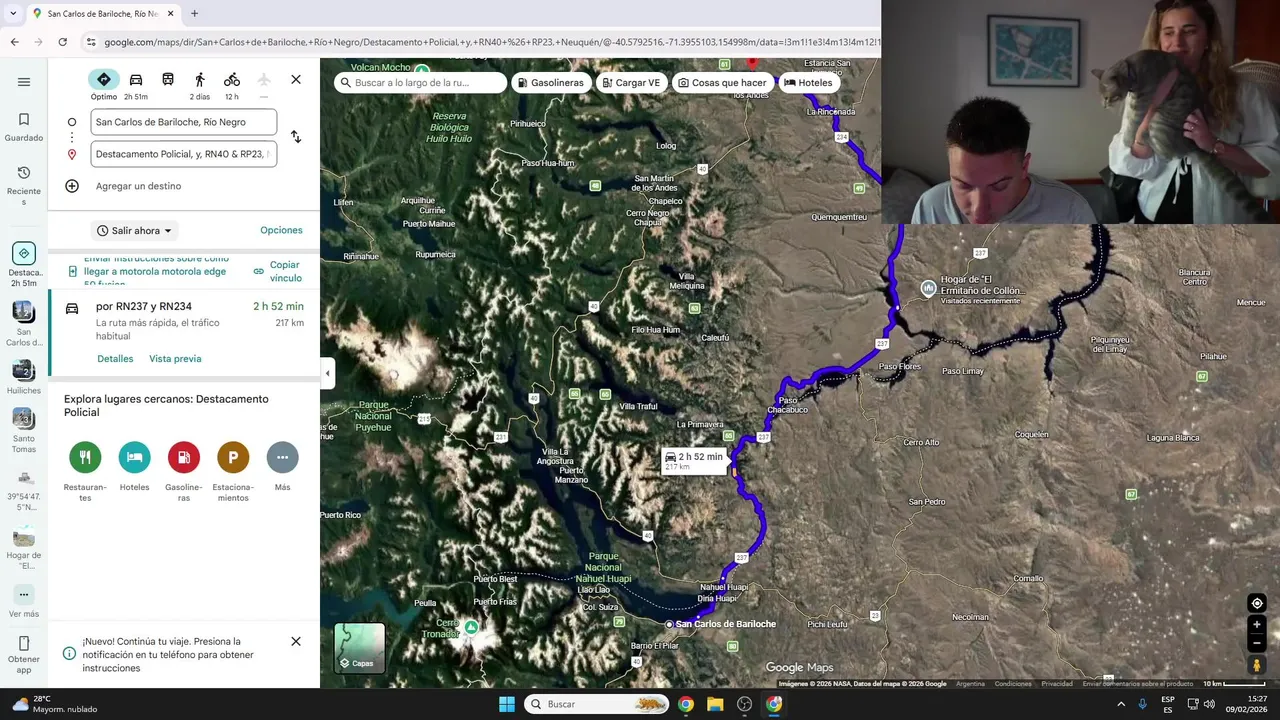Select walking mode, 2 días
This screenshot has width=1280, height=720.
(x=200, y=85)
